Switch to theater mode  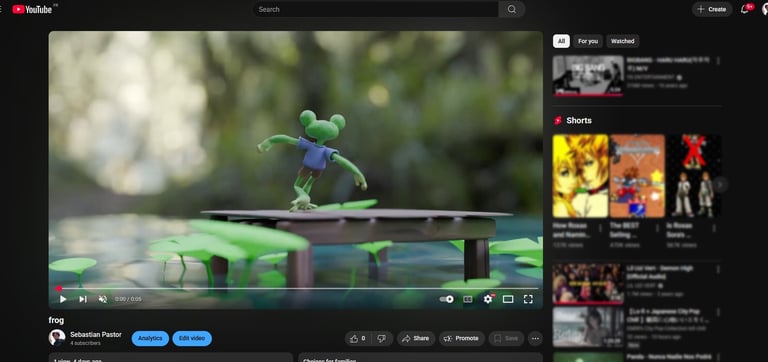(508, 299)
